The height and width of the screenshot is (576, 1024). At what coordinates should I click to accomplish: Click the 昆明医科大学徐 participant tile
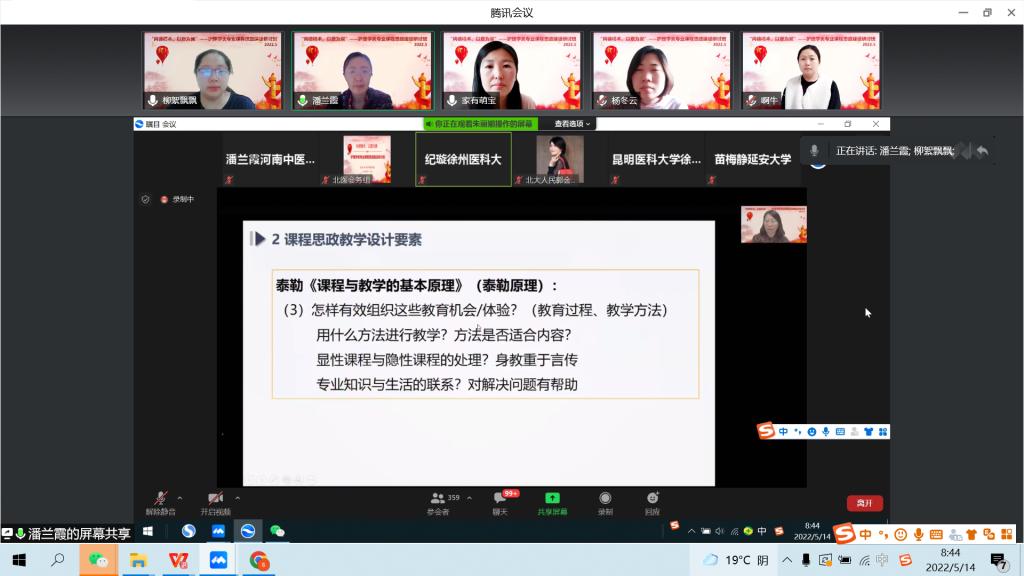[x=656, y=159]
